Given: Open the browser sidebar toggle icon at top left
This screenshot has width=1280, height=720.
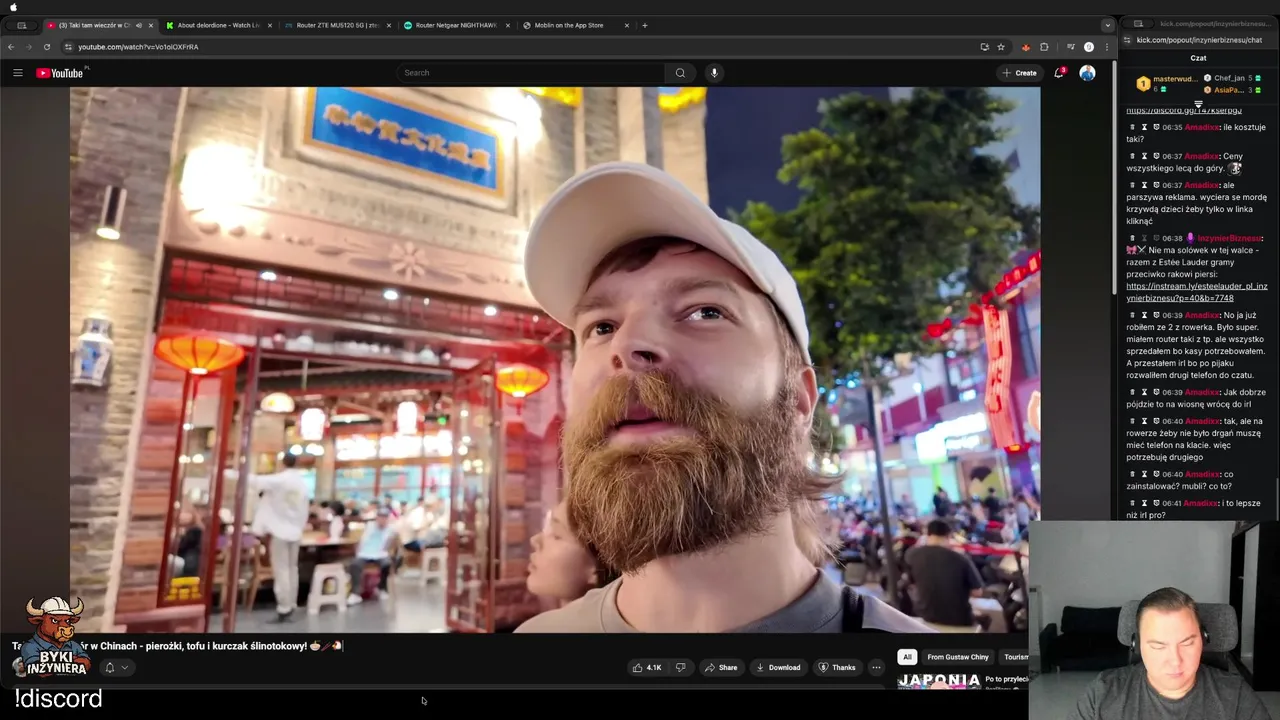Looking at the screenshot, I should click(21, 25).
